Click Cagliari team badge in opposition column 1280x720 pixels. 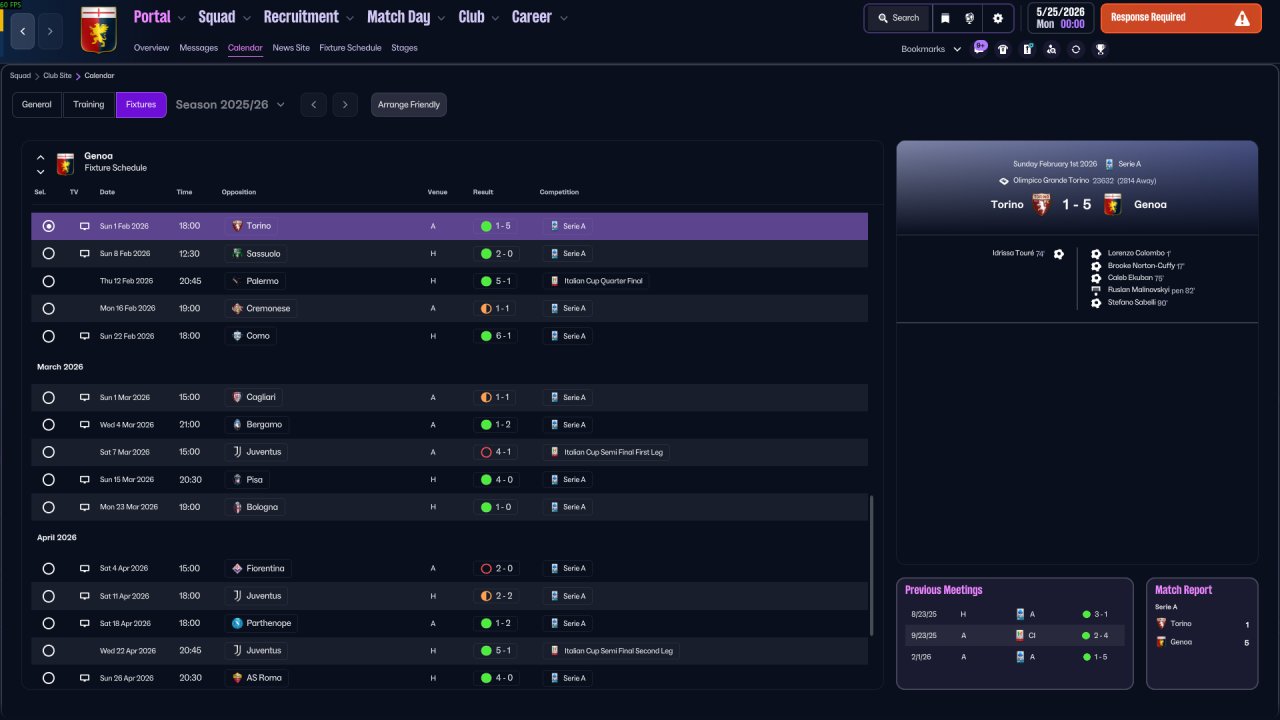tap(237, 397)
